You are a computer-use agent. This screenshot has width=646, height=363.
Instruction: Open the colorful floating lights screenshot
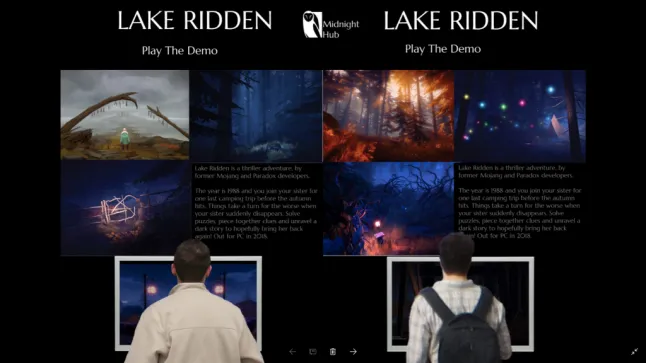point(520,116)
